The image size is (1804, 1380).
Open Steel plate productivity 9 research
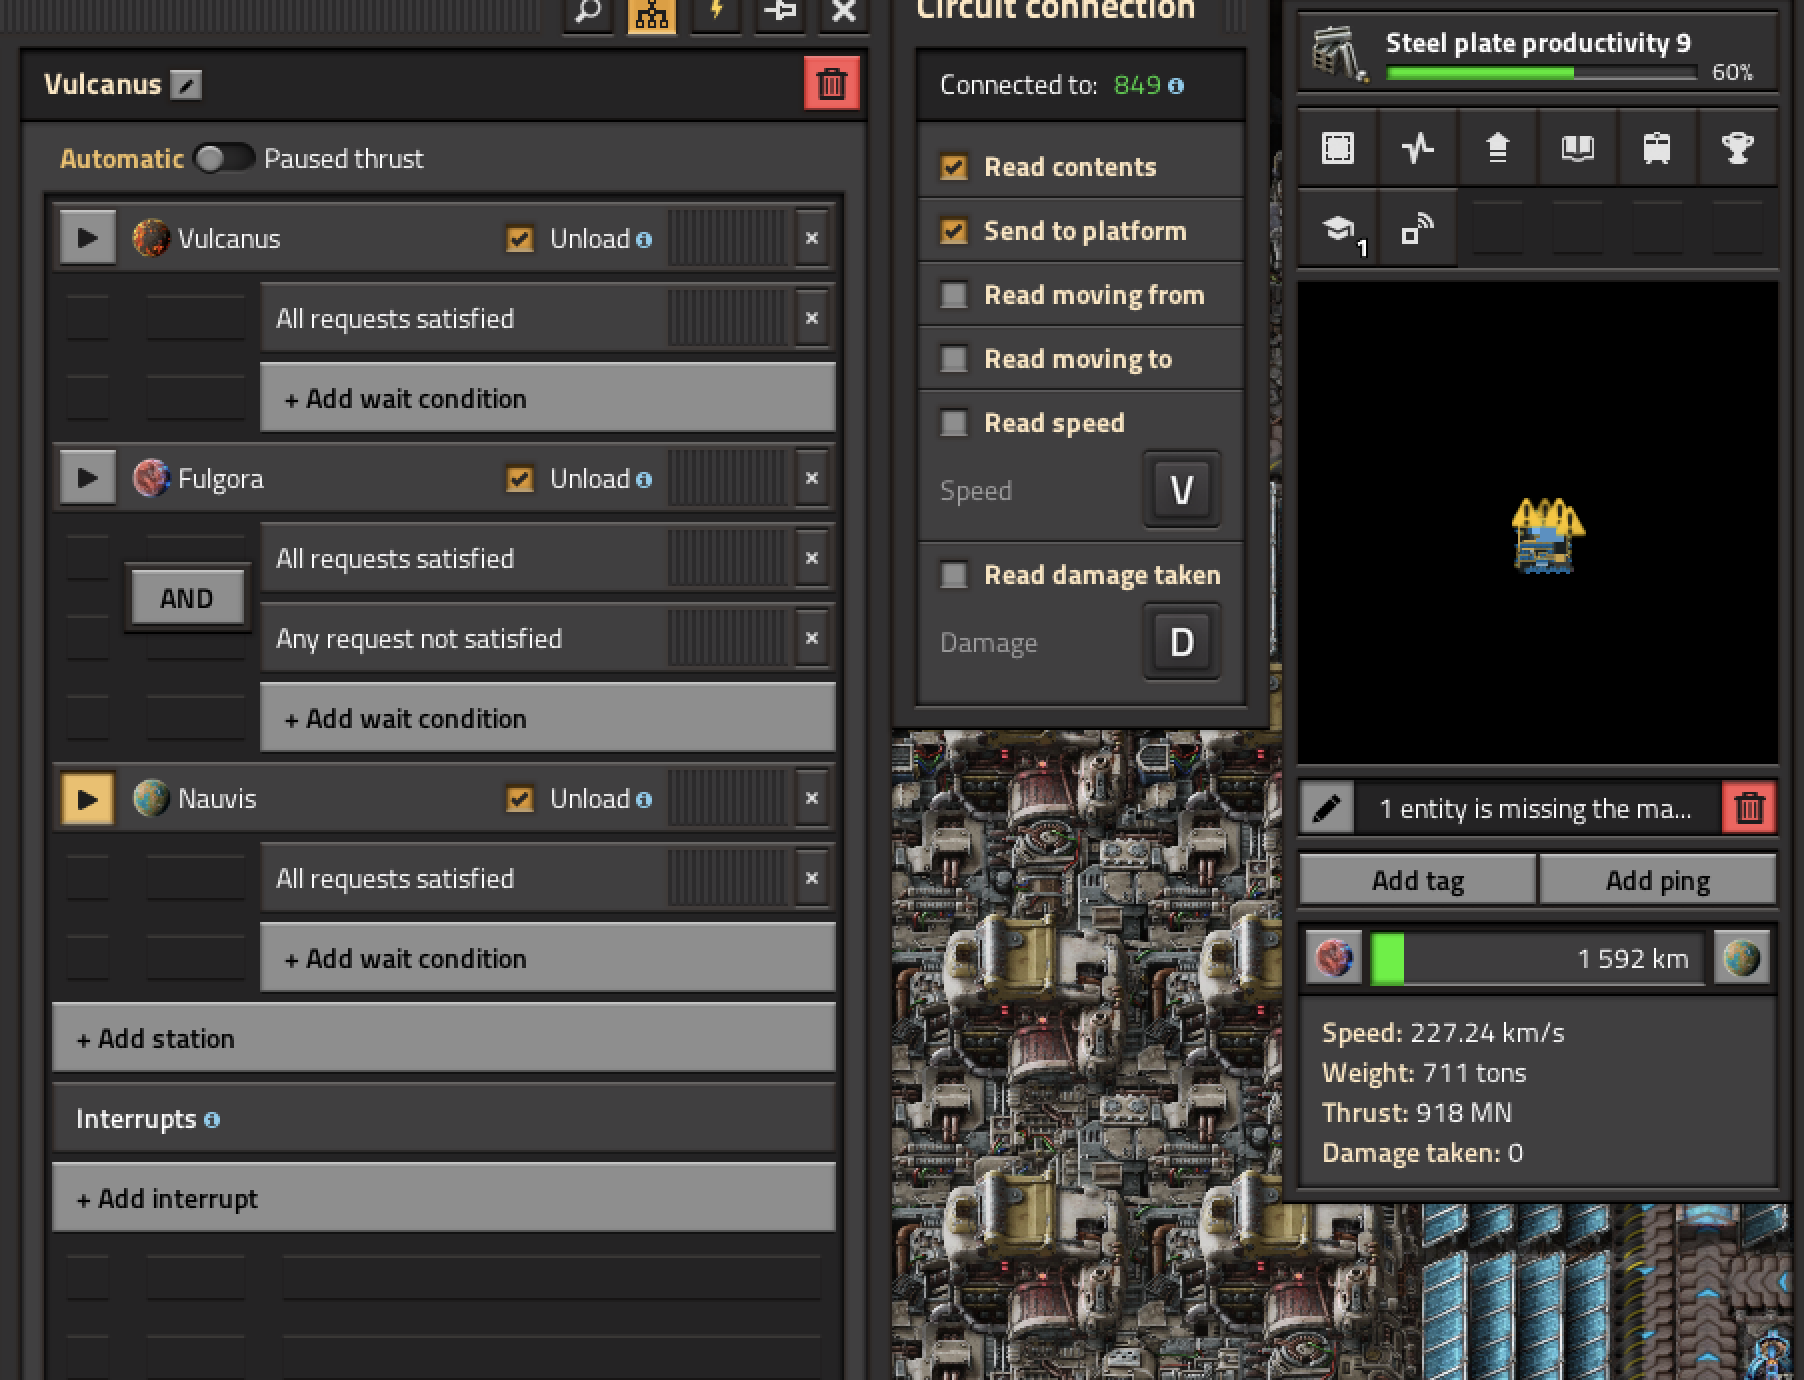tap(1537, 53)
